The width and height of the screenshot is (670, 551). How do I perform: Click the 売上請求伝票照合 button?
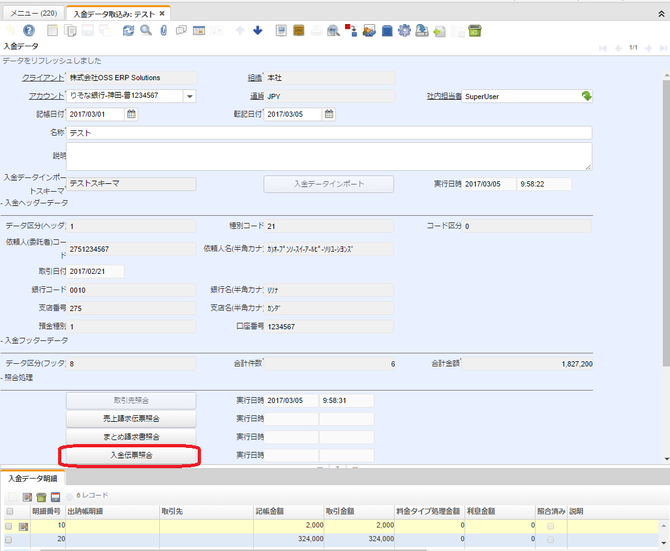click(x=131, y=419)
